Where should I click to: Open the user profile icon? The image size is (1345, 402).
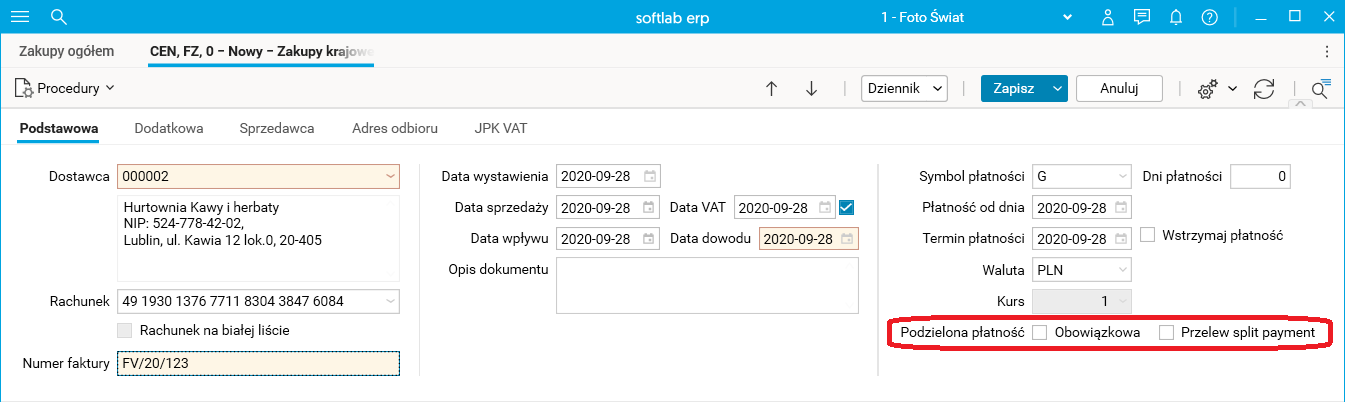(x=1108, y=17)
